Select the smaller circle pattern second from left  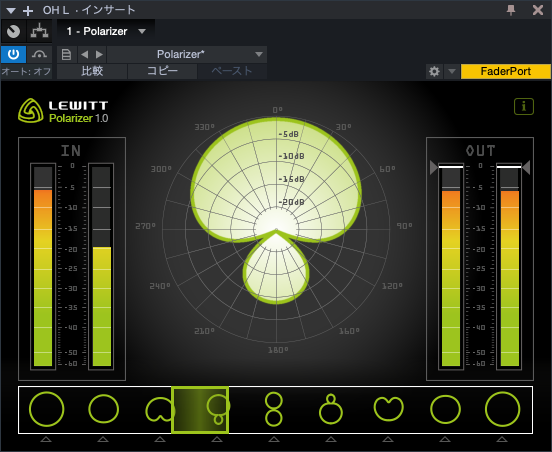(104, 409)
